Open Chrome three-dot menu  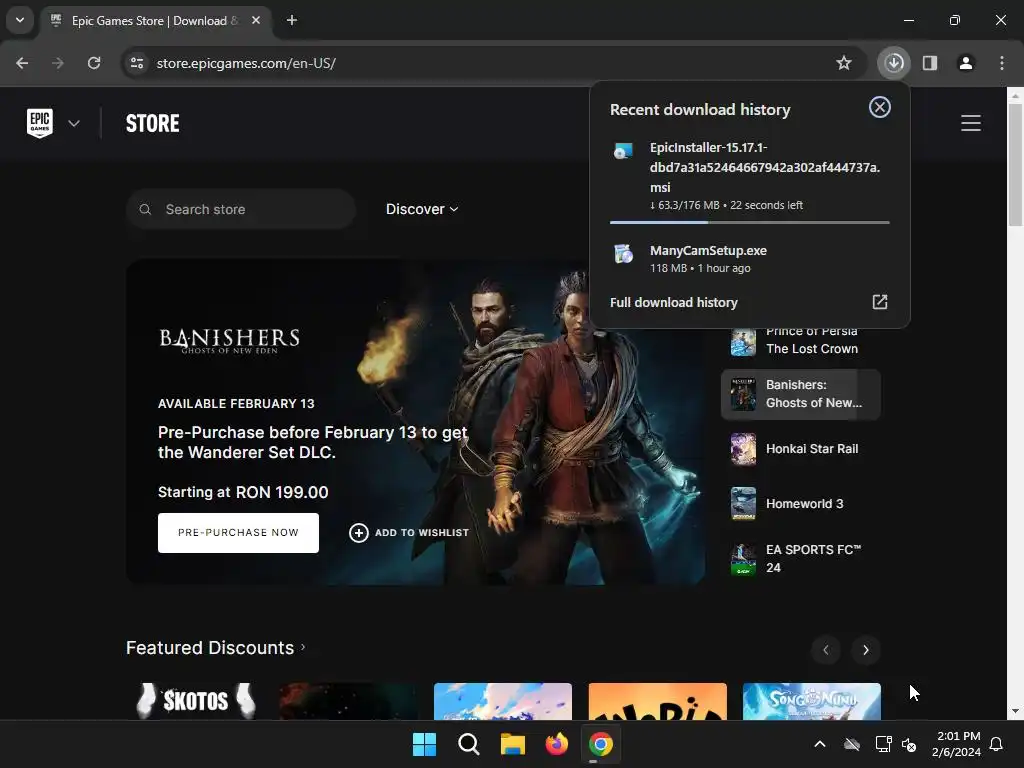(1002, 63)
